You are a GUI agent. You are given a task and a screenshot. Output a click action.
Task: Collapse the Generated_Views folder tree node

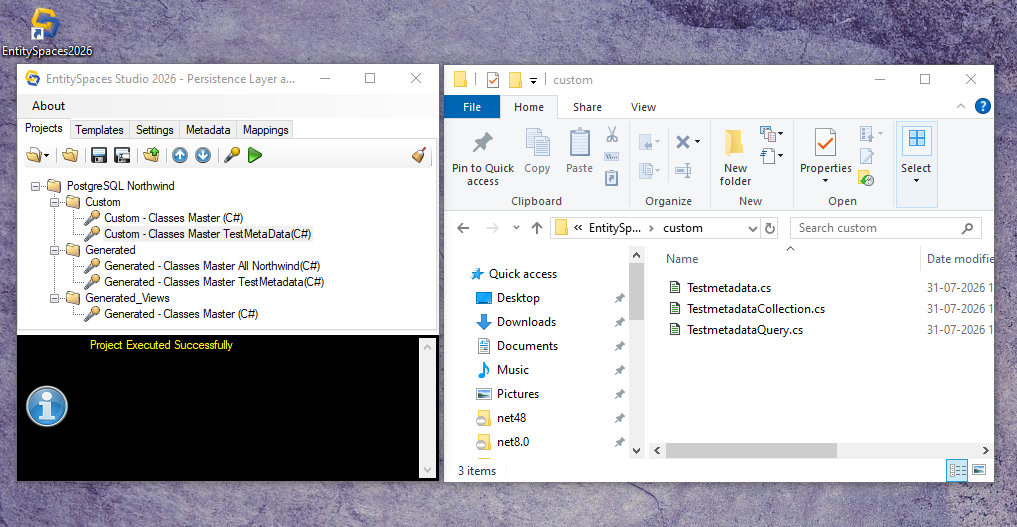pos(55,298)
